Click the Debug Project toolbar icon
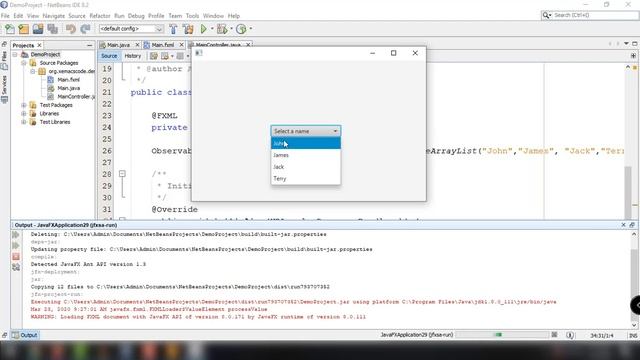This screenshot has width=640, height=360. pyautogui.click(x=222, y=29)
